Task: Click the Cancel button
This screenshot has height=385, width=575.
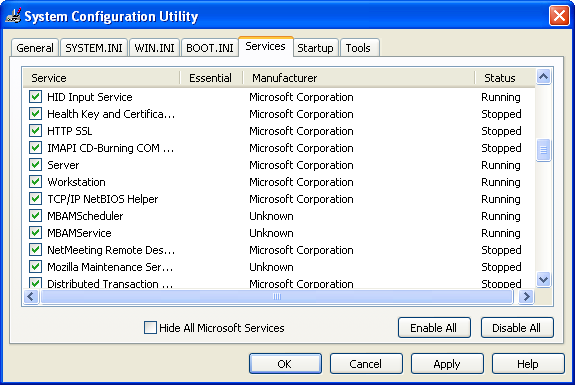Action: [x=366, y=364]
